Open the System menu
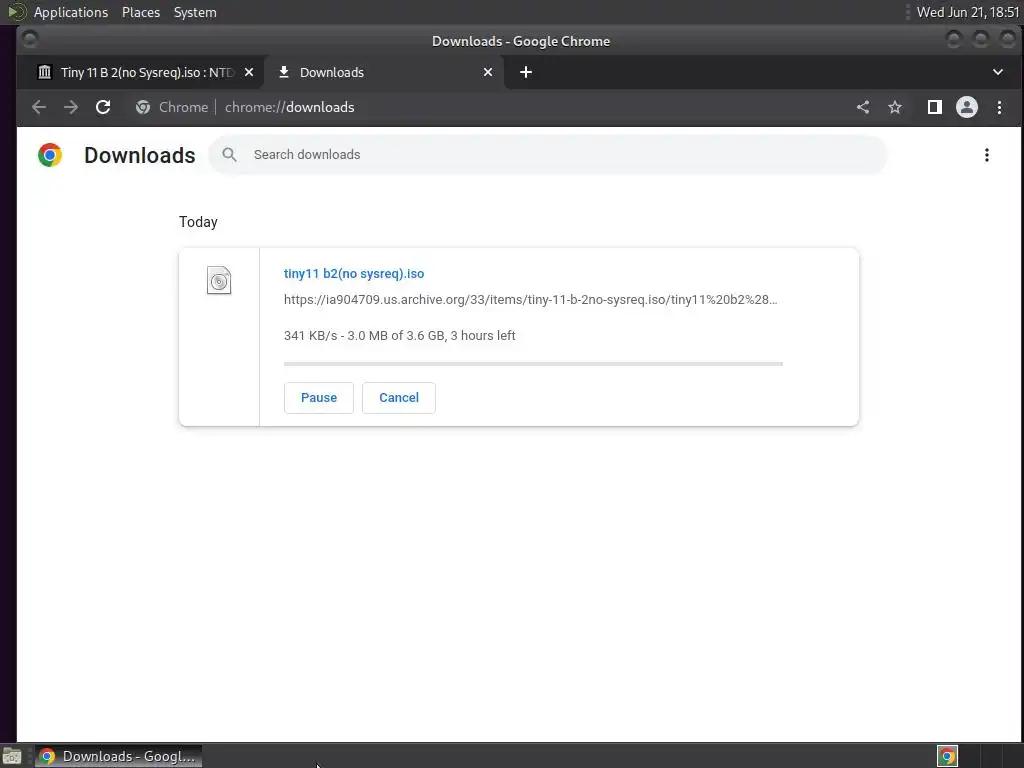The height and width of the screenshot is (768, 1024). point(195,12)
